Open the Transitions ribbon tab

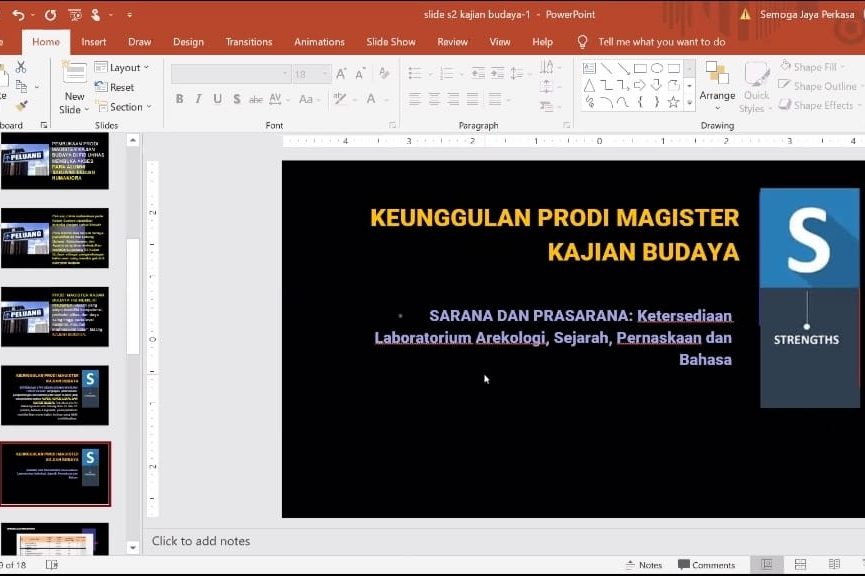point(249,42)
